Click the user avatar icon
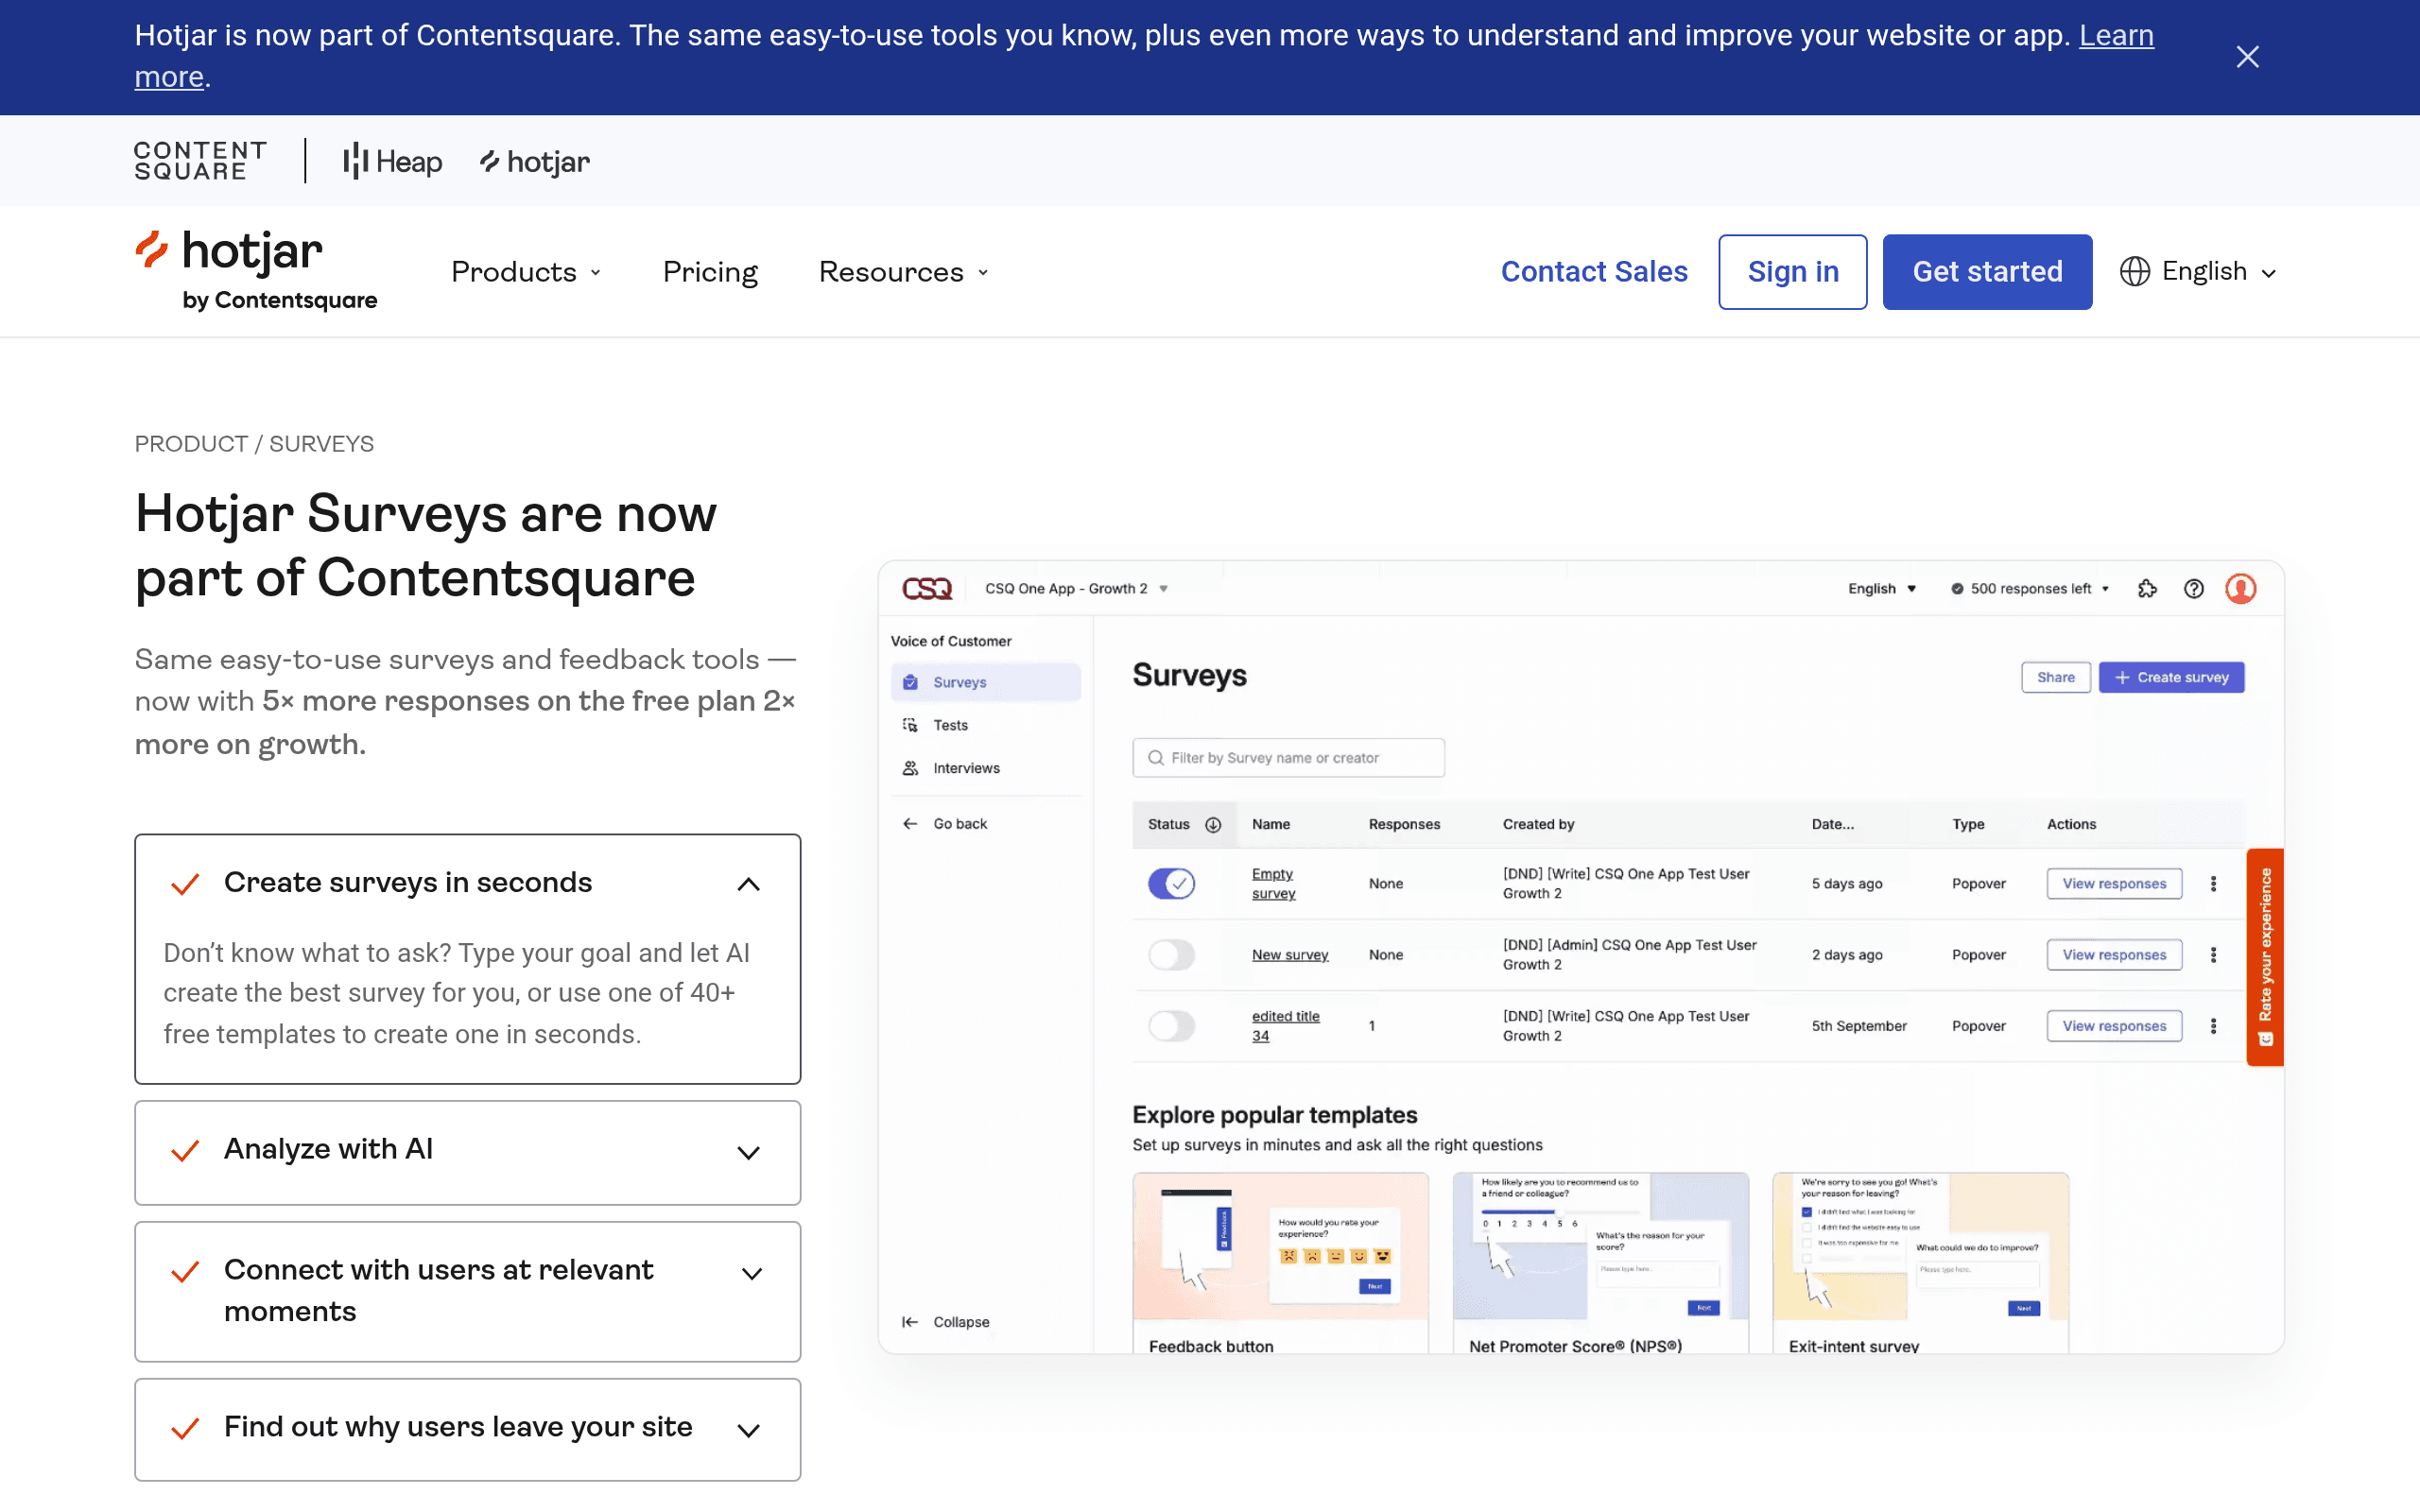This screenshot has height=1512, width=2420. (2240, 589)
